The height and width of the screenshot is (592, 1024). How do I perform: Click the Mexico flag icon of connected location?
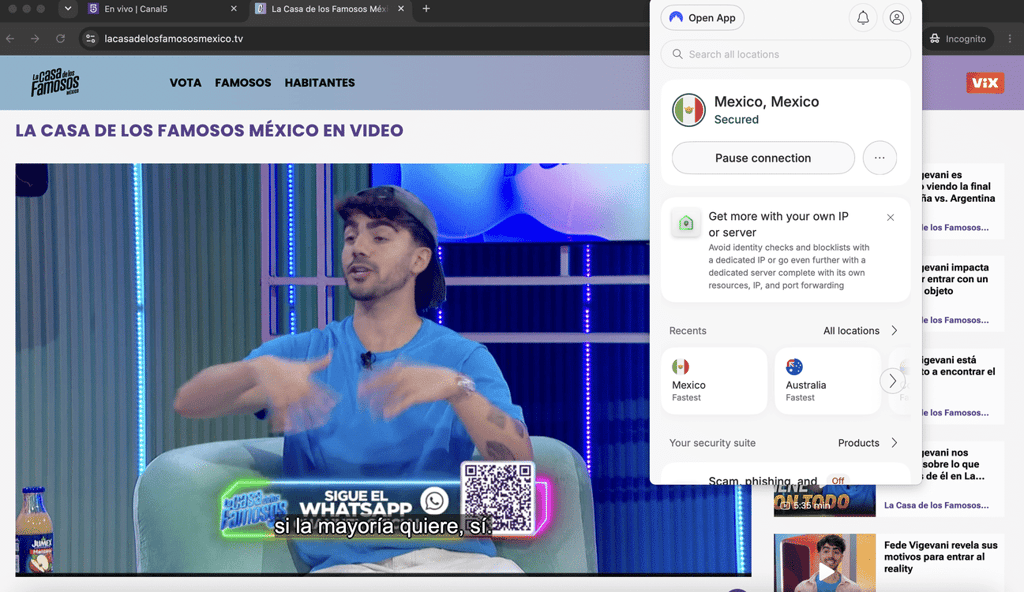[x=688, y=110]
